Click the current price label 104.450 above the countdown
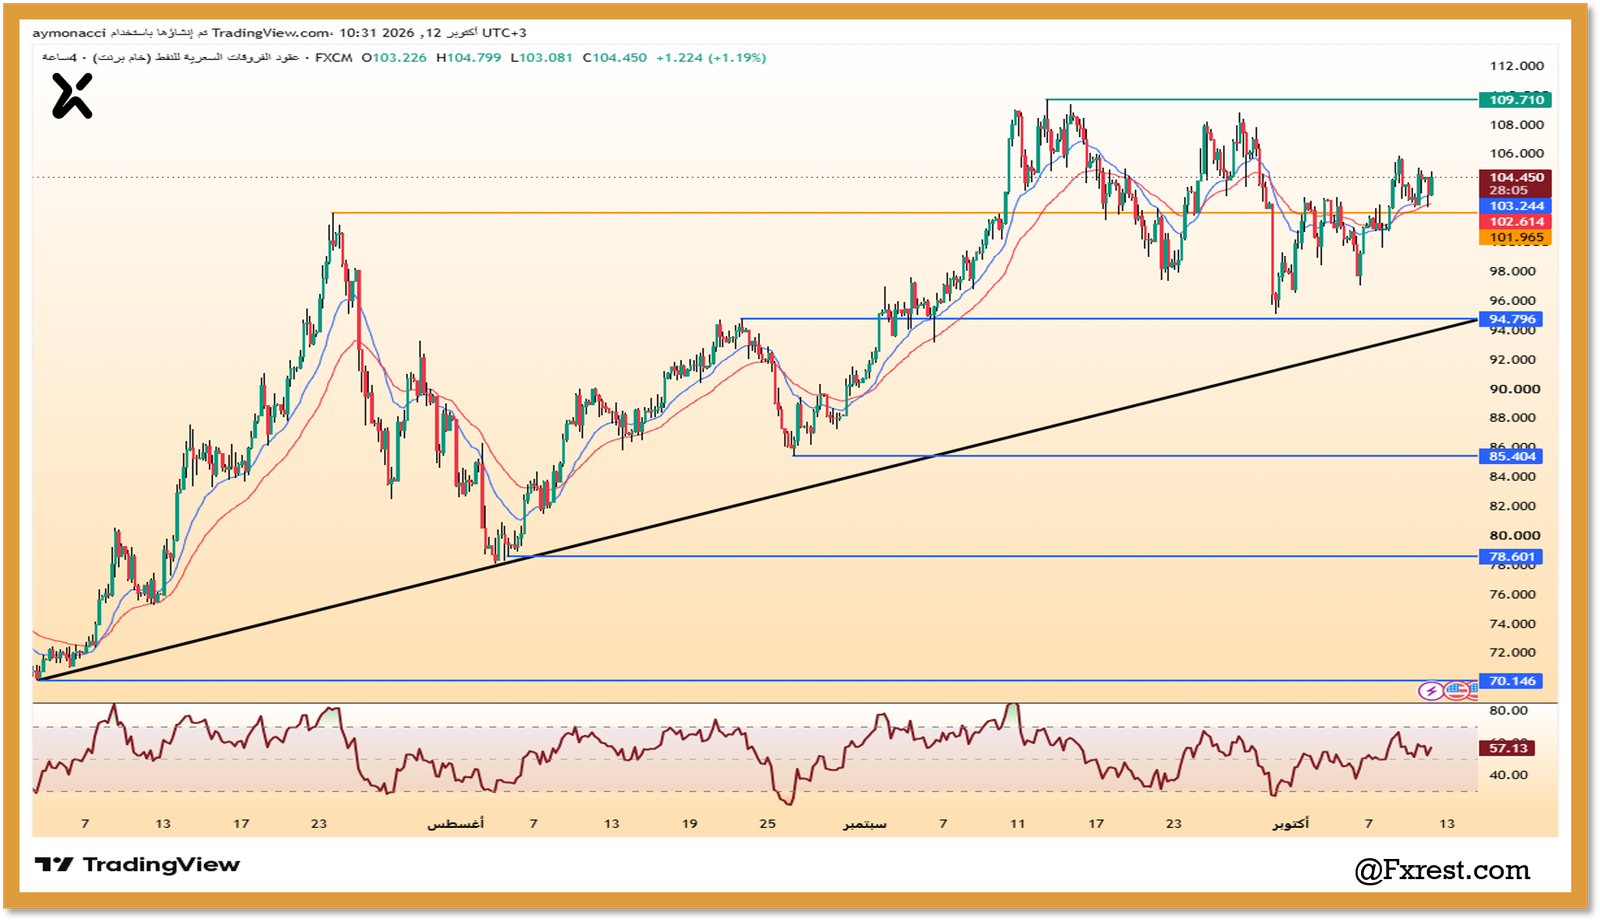 pyautogui.click(x=1516, y=177)
